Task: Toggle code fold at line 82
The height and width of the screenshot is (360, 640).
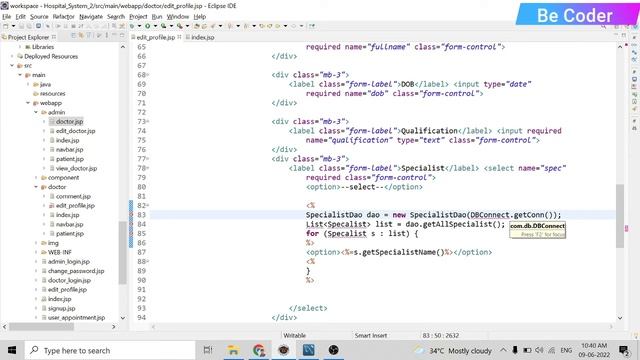Action: [x=148, y=205]
